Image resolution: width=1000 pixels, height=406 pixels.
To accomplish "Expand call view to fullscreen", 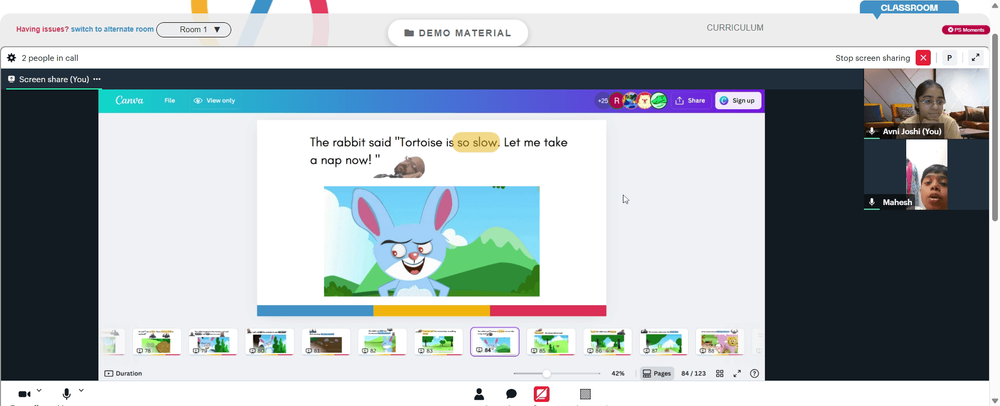I will click(x=975, y=58).
